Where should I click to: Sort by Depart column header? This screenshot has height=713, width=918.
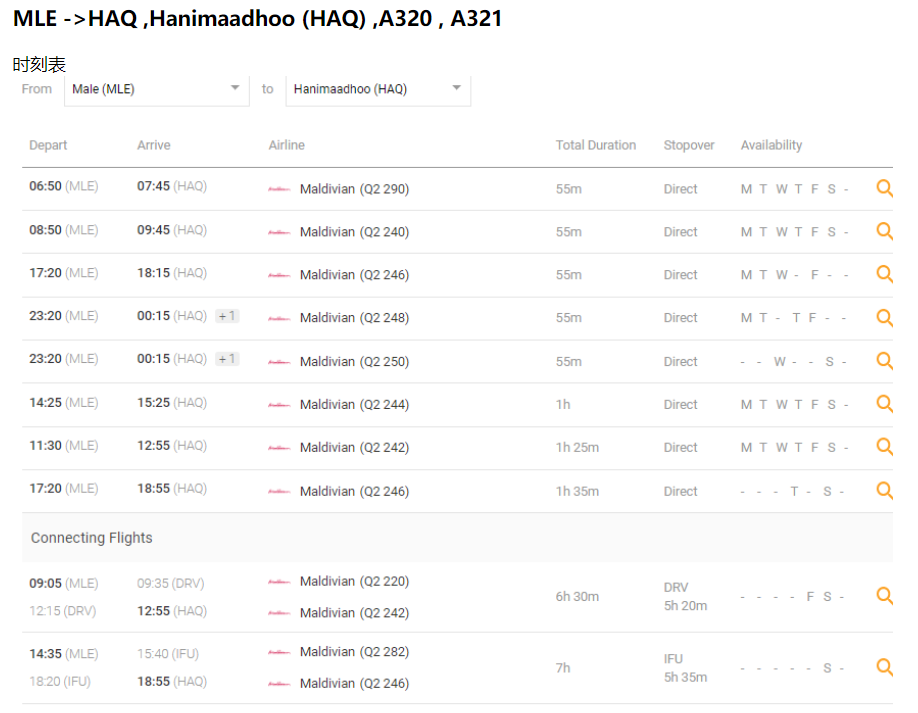(x=48, y=145)
